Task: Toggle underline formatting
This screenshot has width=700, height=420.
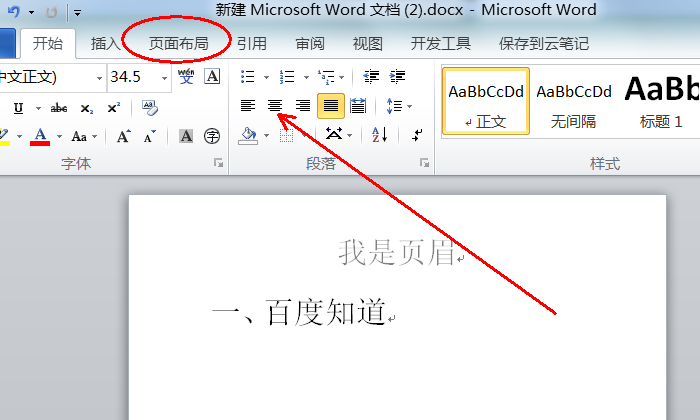Action: 18,108
